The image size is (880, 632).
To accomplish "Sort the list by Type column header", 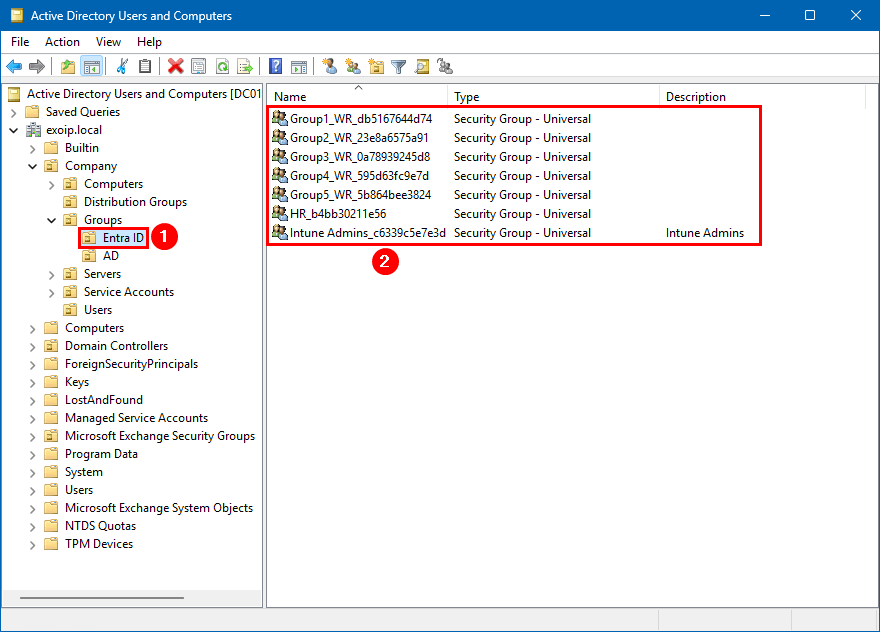I will tap(555, 97).
